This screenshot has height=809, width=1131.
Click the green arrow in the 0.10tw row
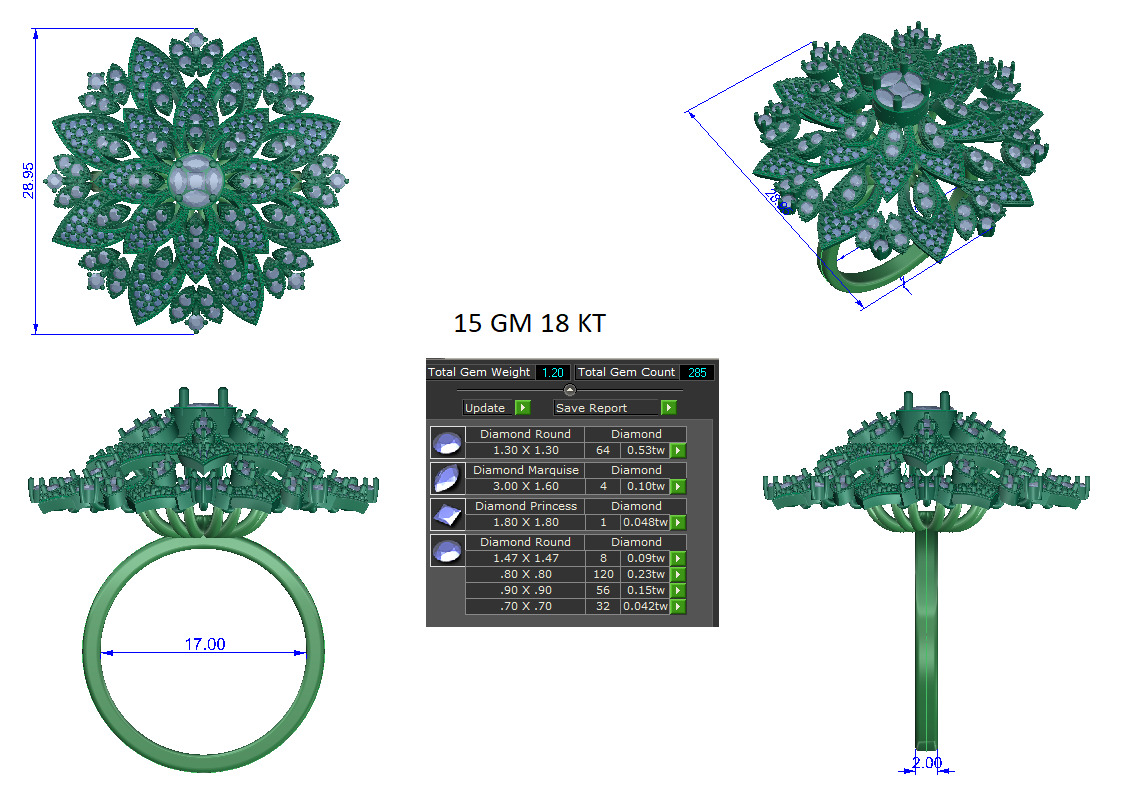tap(678, 487)
